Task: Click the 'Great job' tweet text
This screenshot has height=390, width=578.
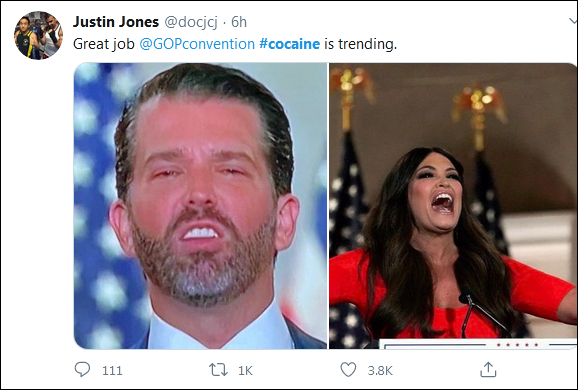Action: (104, 44)
